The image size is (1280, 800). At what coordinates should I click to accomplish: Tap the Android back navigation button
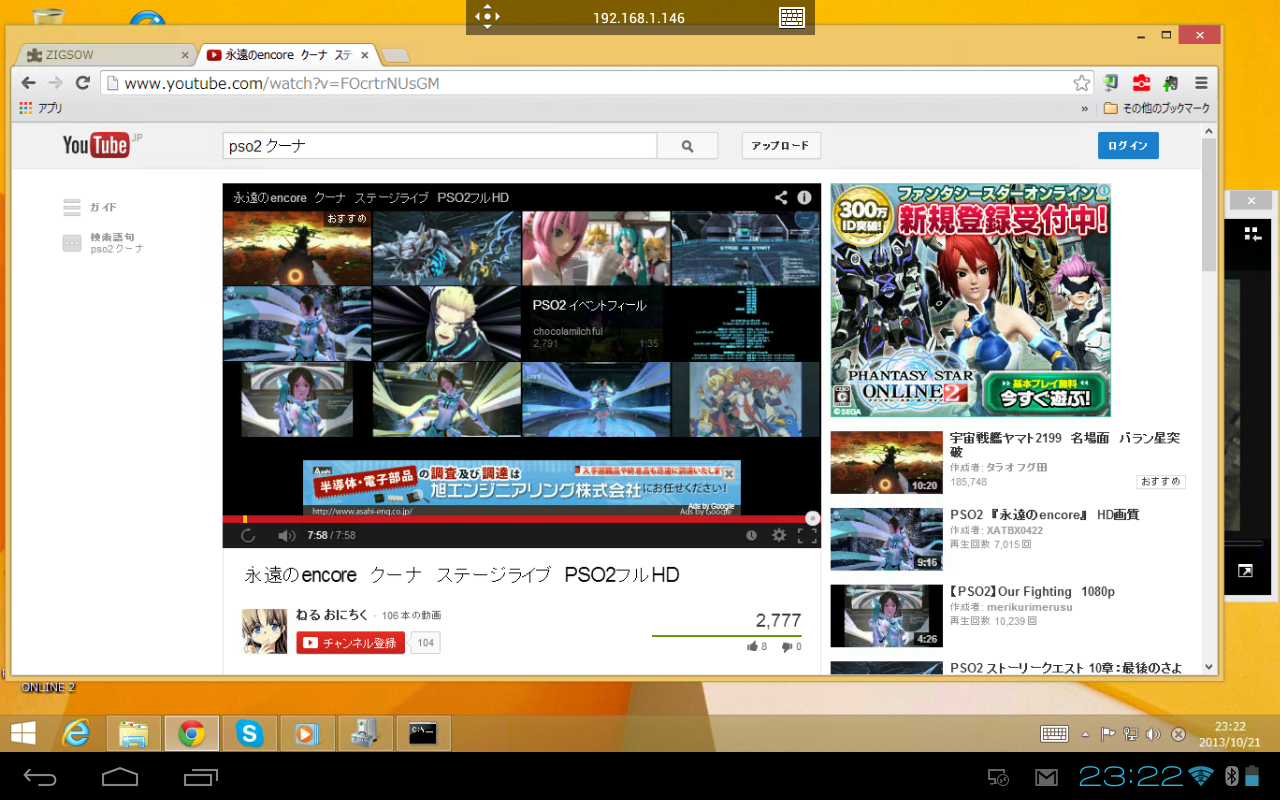tap(41, 777)
